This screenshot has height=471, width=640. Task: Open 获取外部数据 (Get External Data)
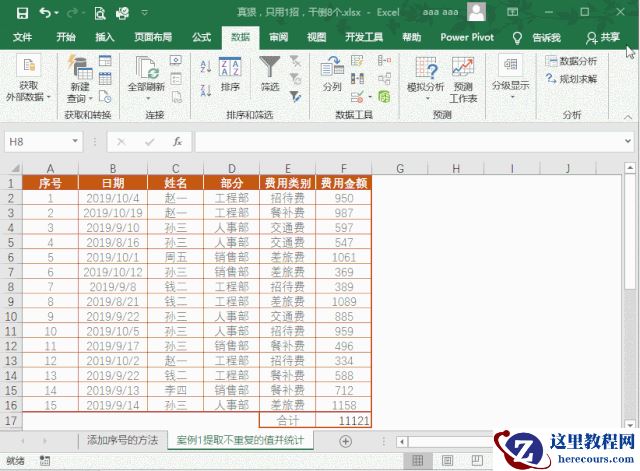[x=28, y=78]
